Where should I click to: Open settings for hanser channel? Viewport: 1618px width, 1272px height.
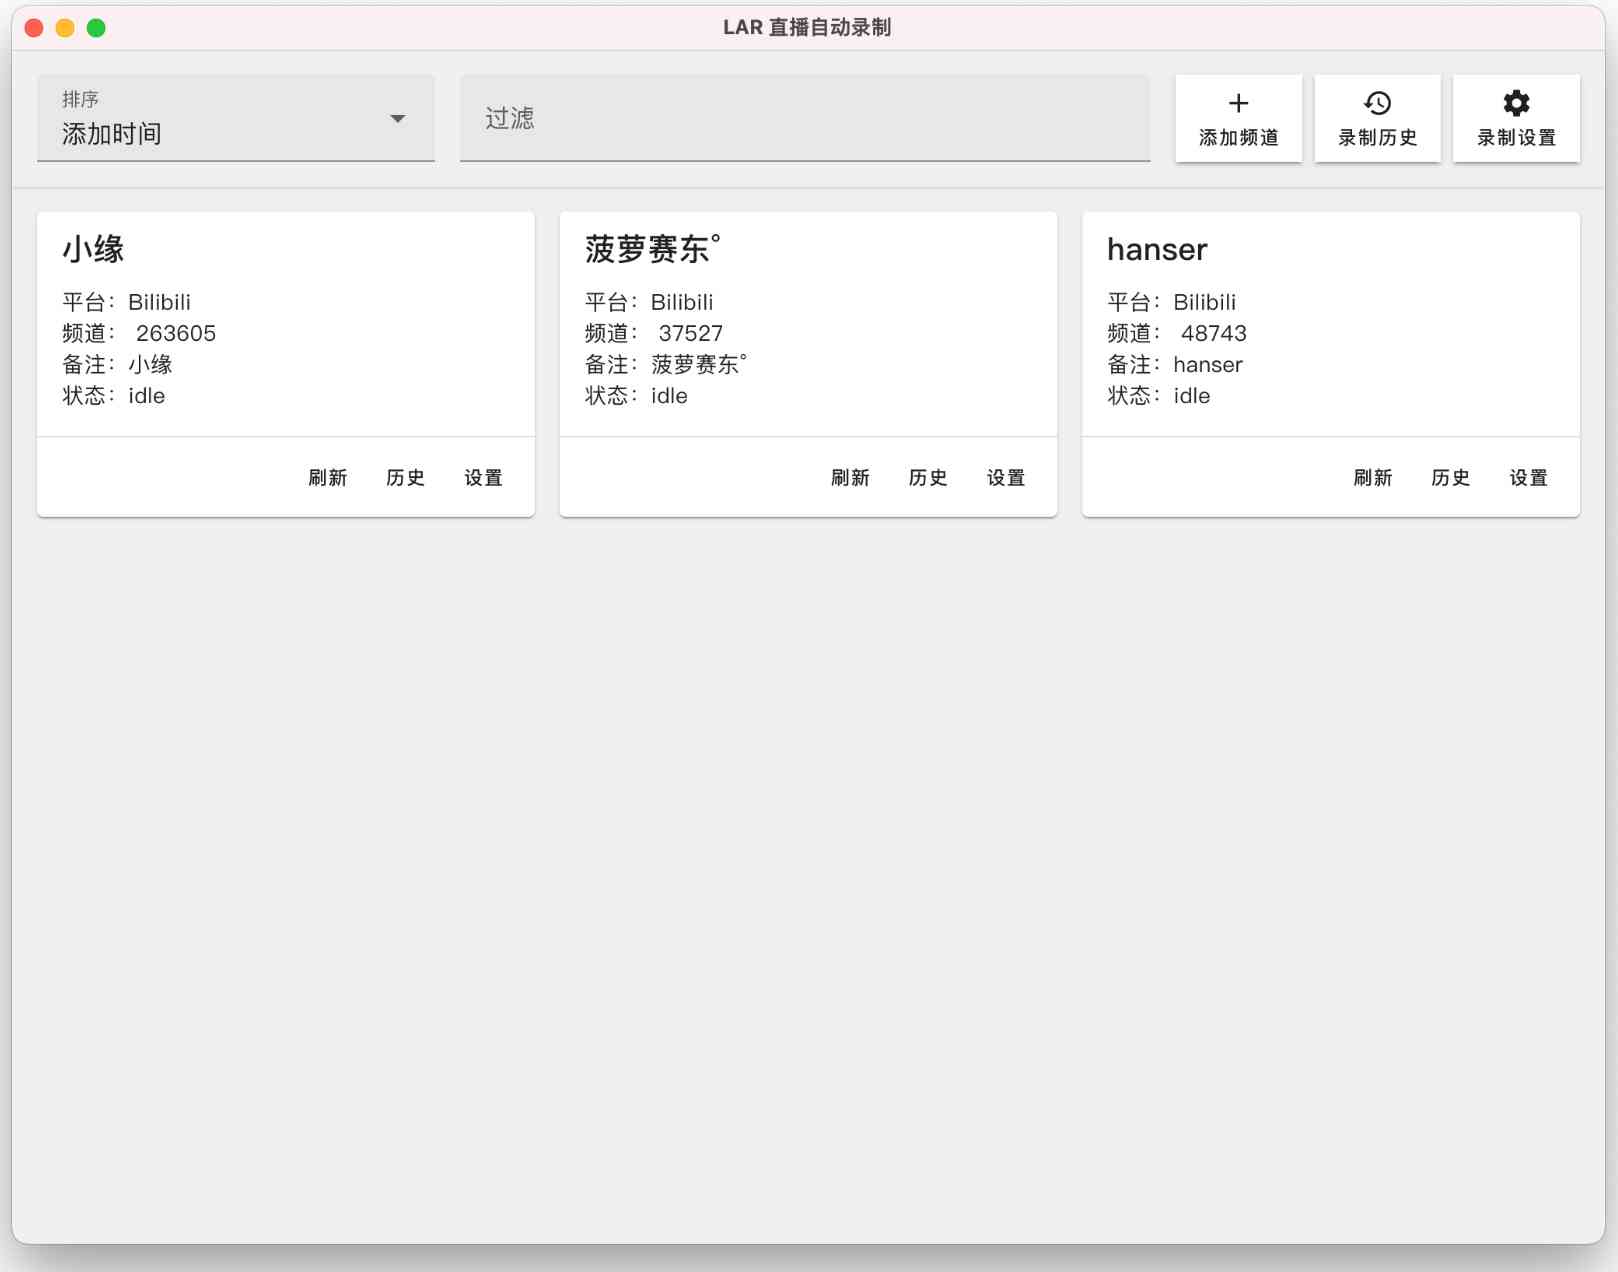1528,478
